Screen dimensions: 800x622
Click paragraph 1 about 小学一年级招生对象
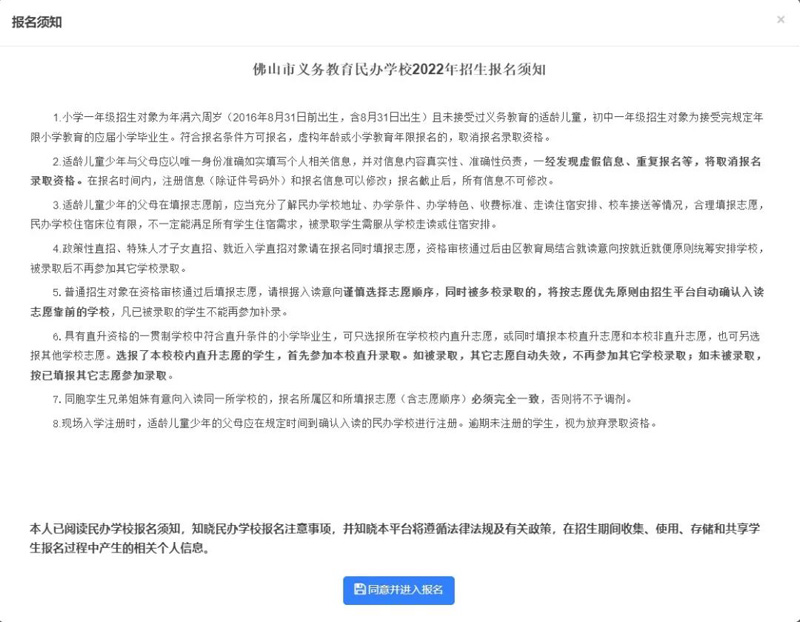pos(400,126)
